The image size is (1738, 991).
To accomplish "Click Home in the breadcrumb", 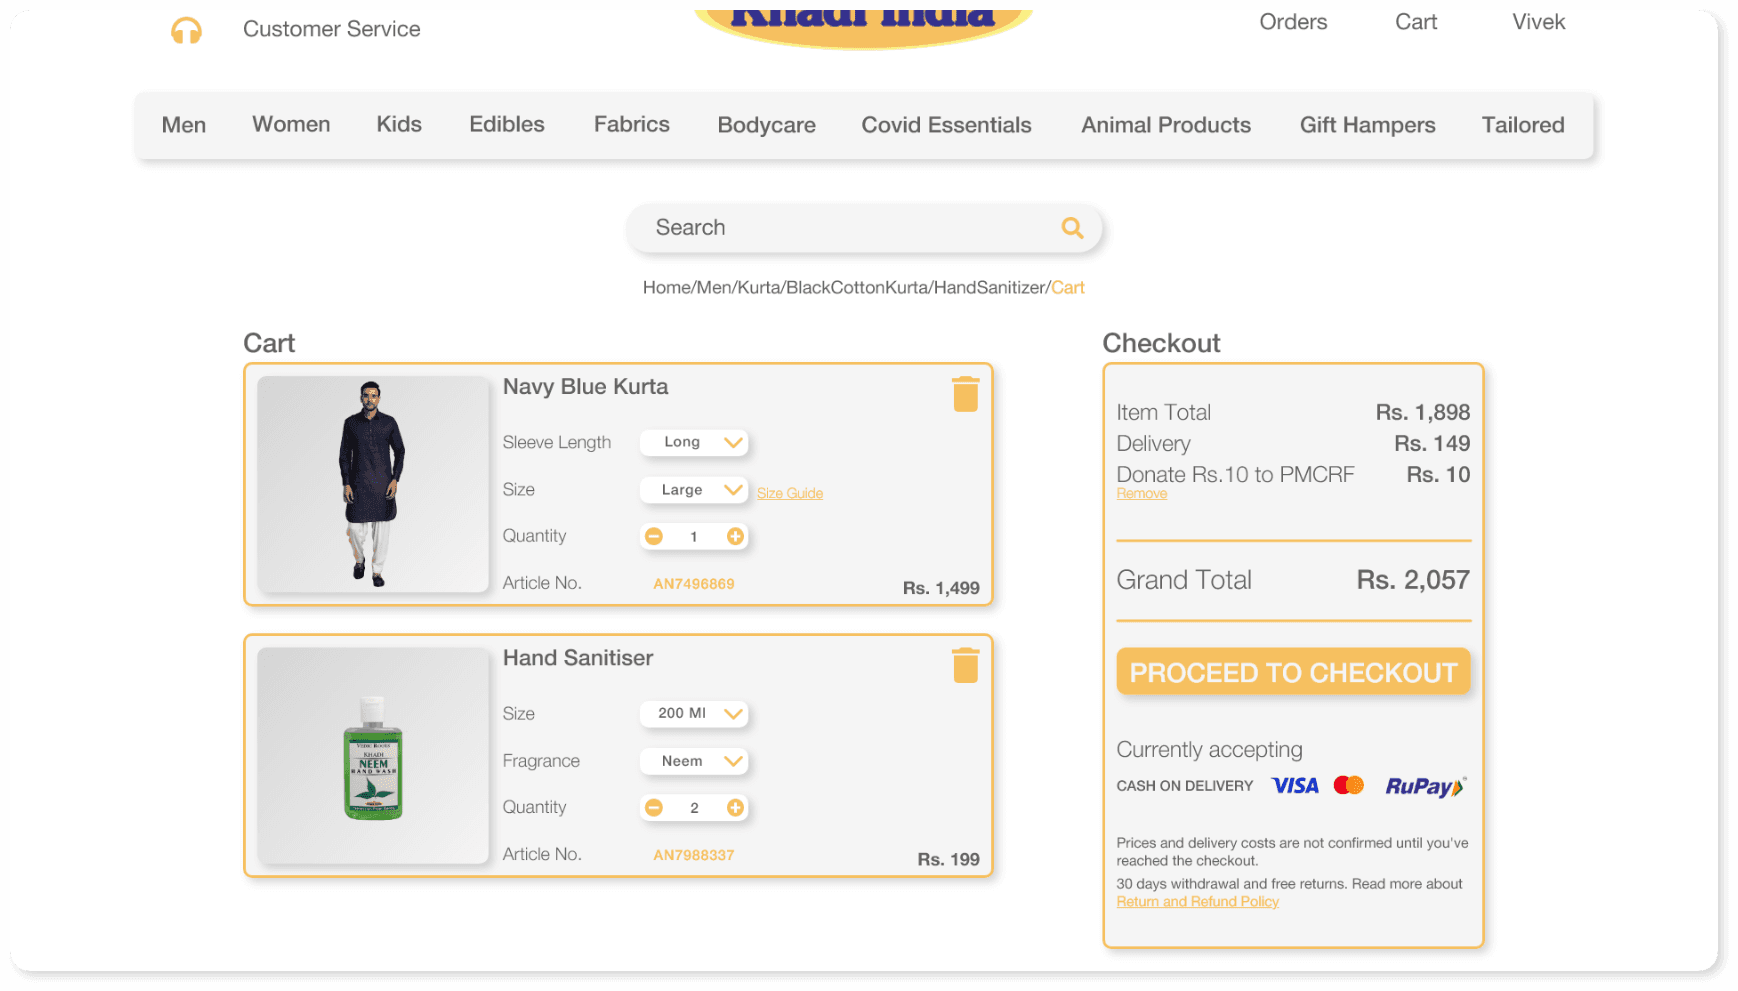I will coord(667,288).
